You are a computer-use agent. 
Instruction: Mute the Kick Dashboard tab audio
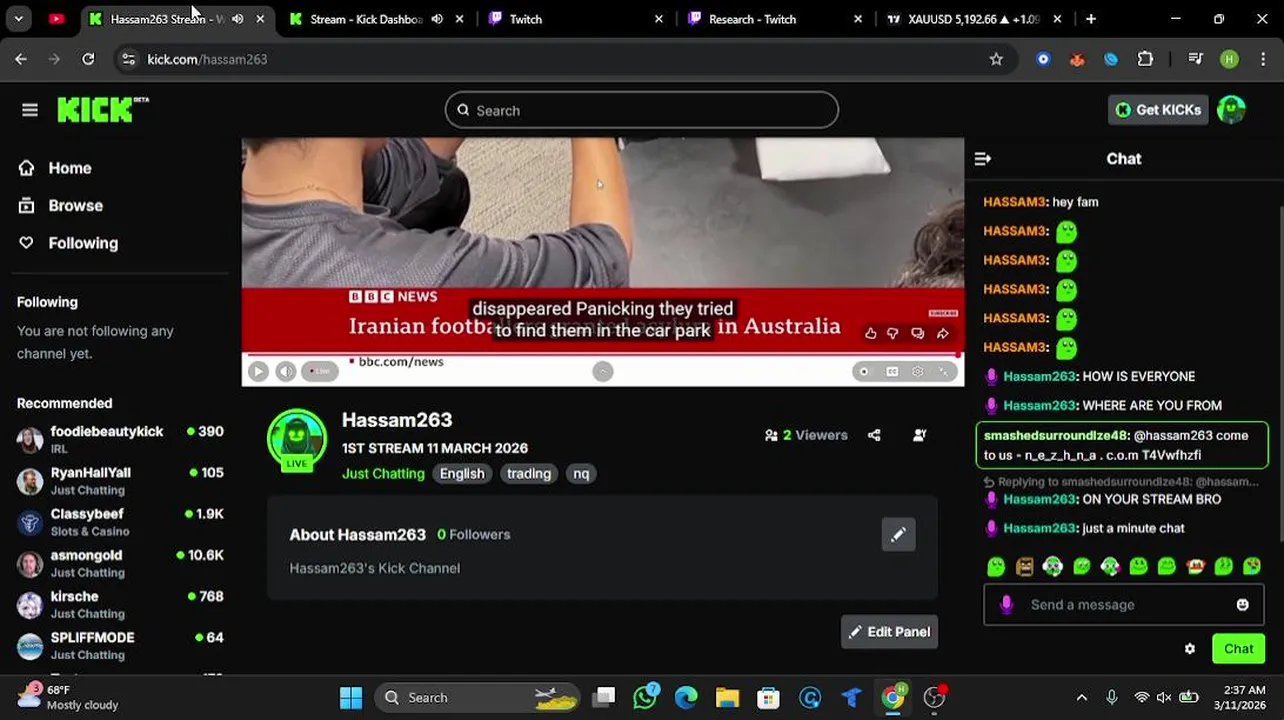click(x=437, y=19)
